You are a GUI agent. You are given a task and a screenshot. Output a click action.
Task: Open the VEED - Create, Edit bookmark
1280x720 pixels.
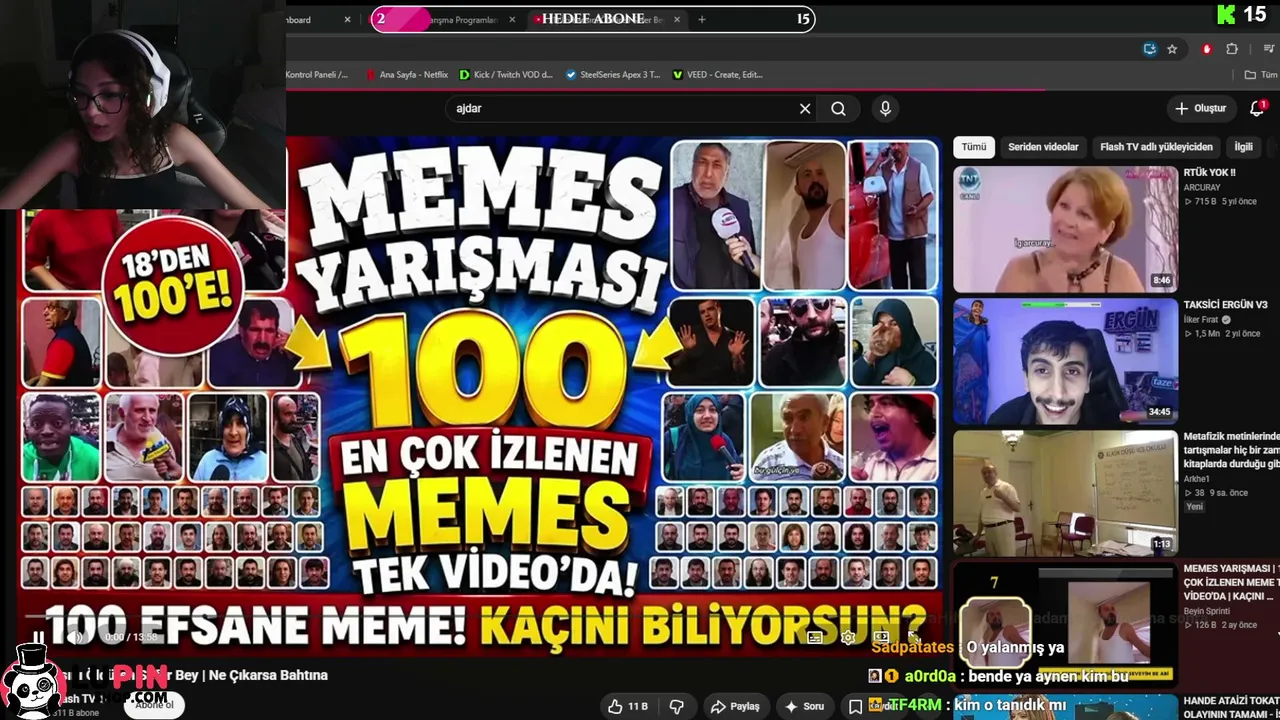[718, 75]
